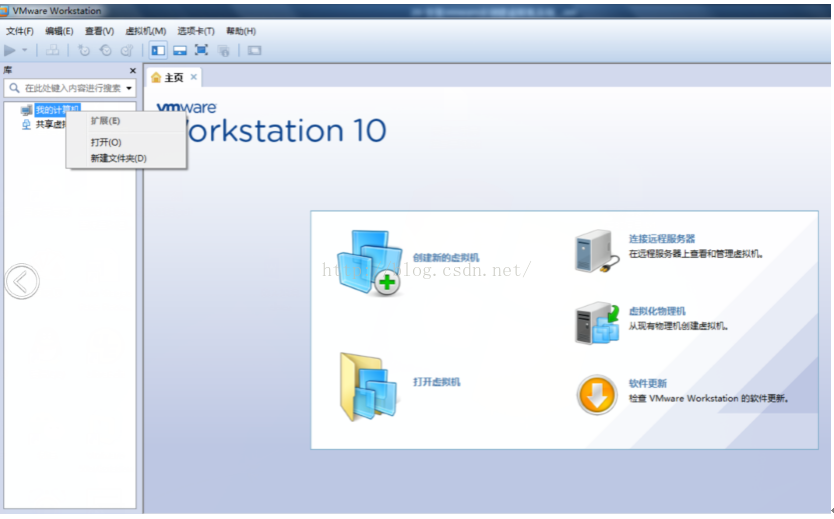Click the home icon on 主页 tab
This screenshot has height=519, width=834.
click(156, 78)
